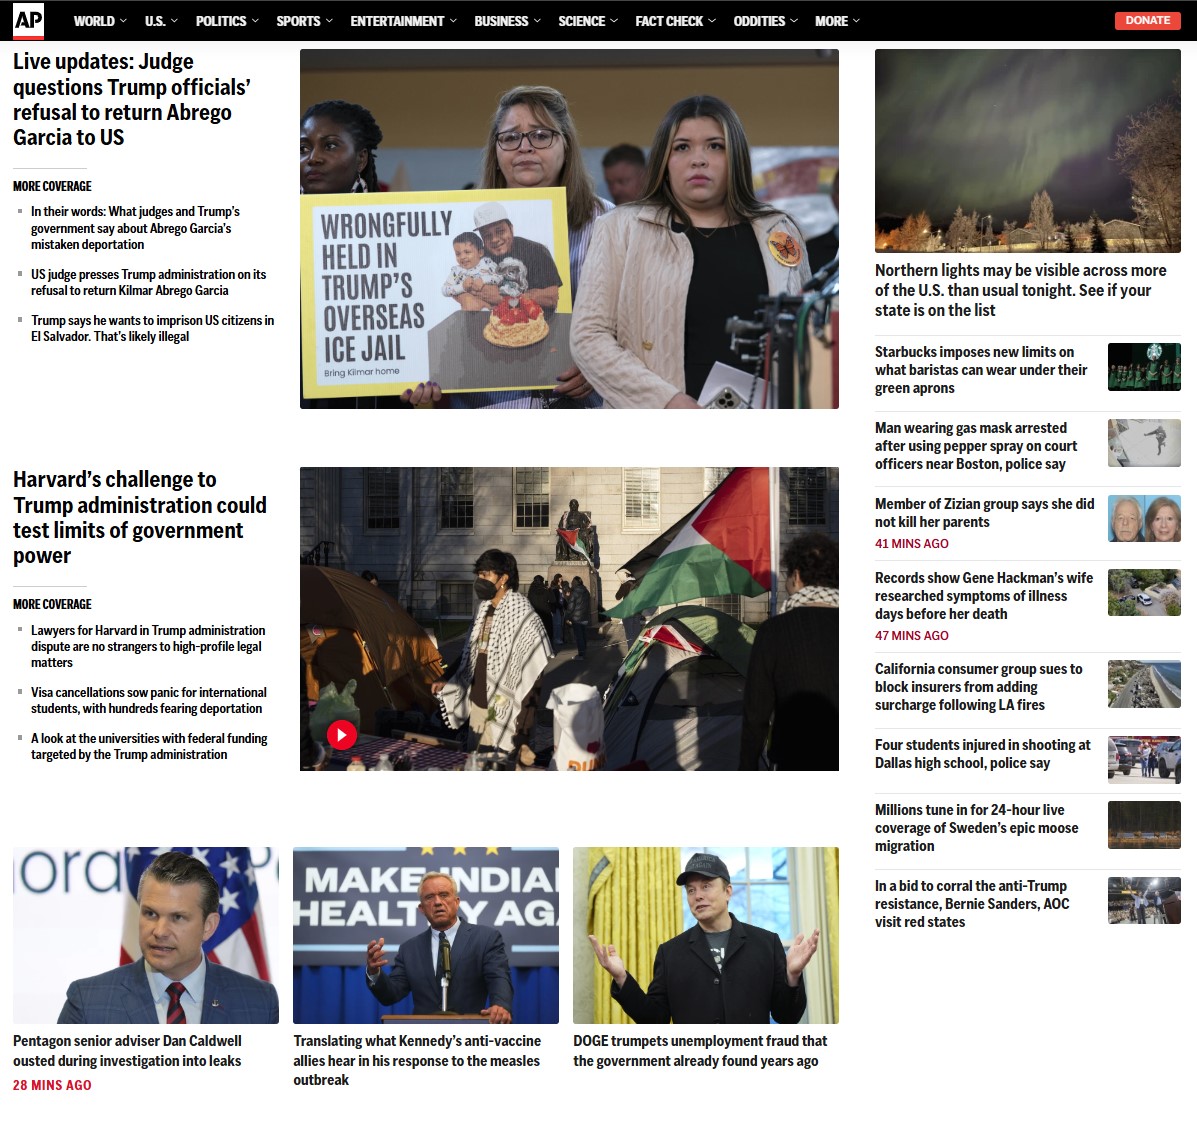1197x1121 pixels.
Task: Read Kennedy's anti-vaccine allies headline
Action: 417,1060
